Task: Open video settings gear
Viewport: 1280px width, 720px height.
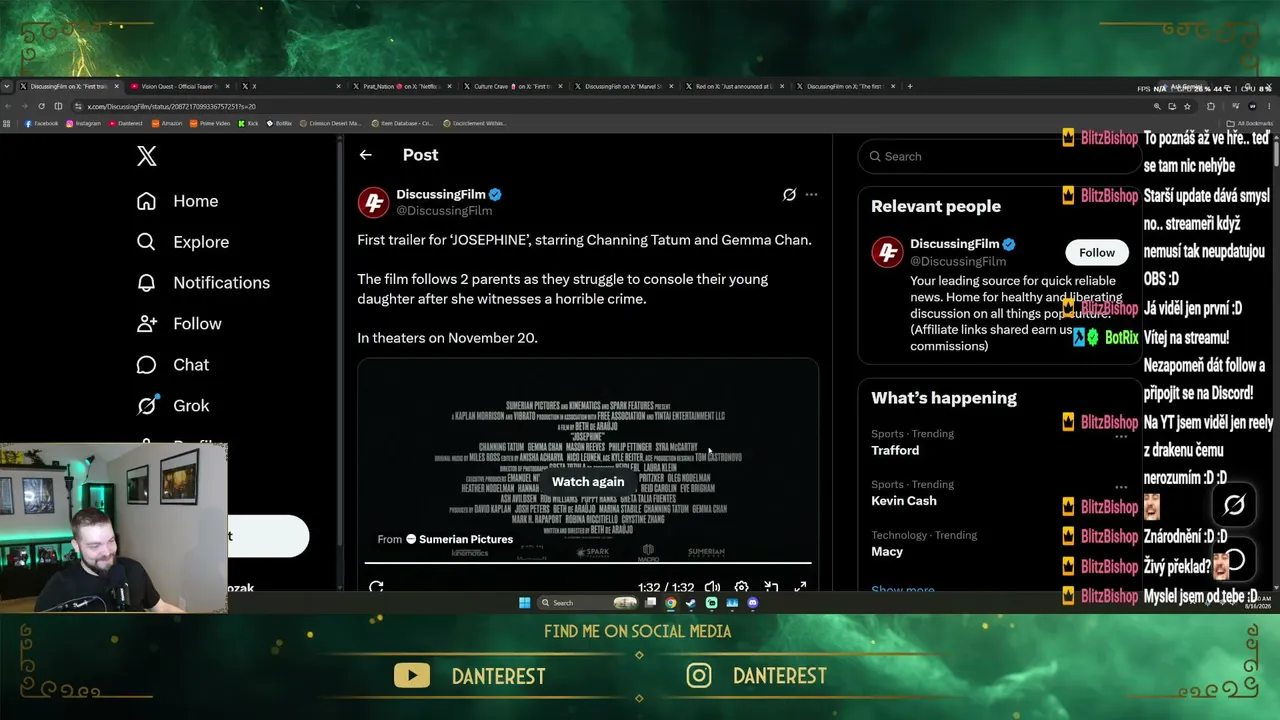Action: (741, 587)
